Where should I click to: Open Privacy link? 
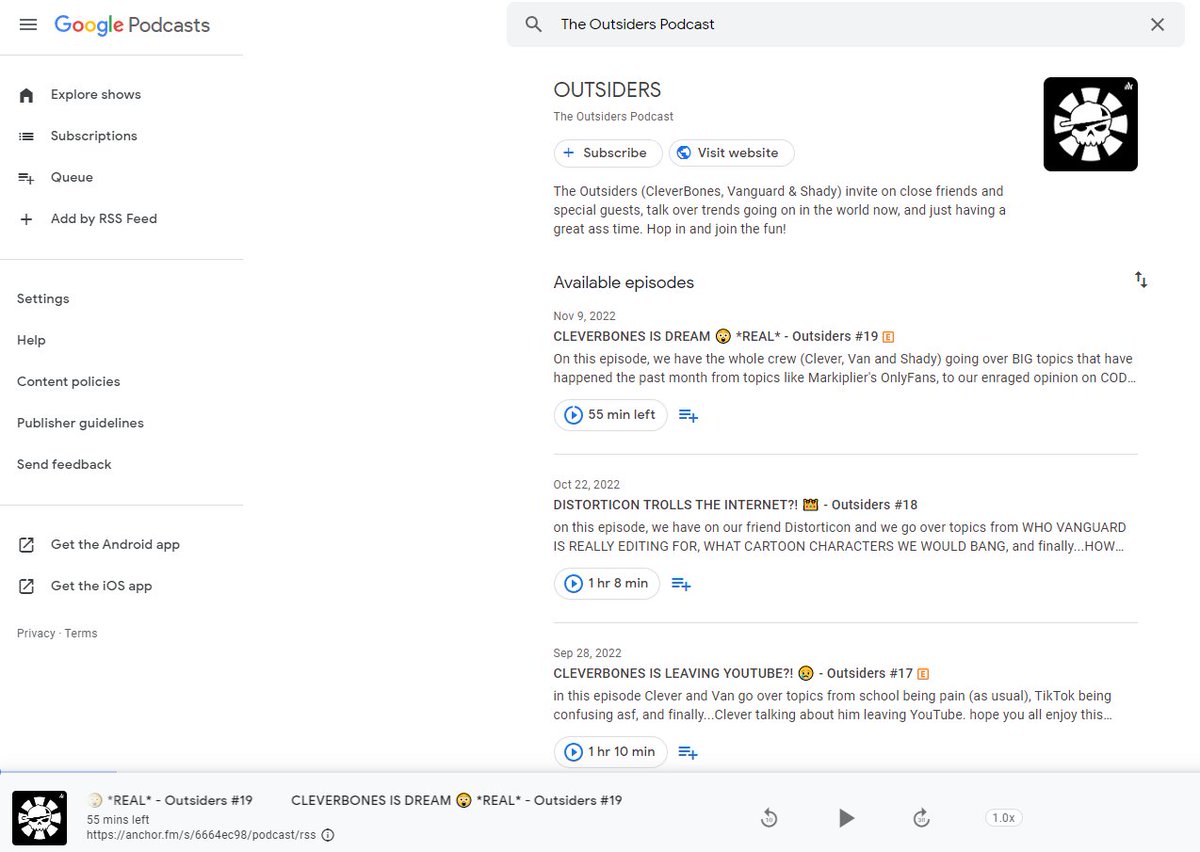[x=36, y=633]
